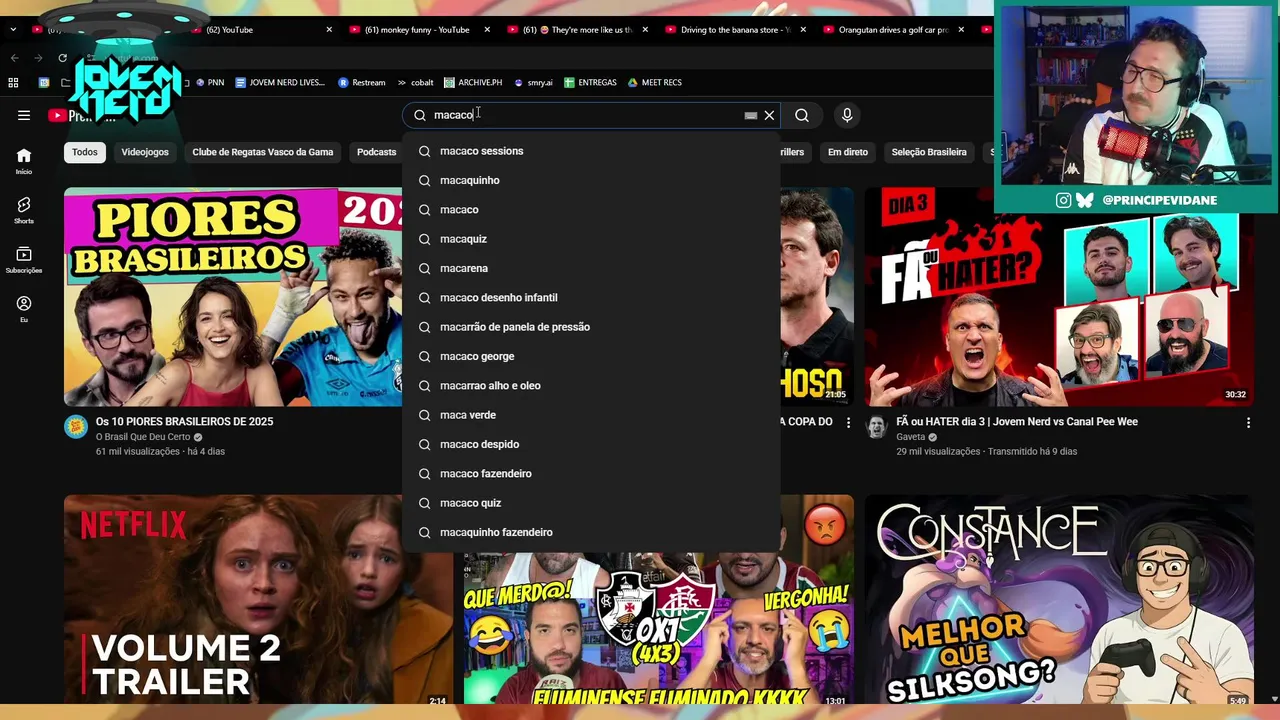Choose suggestion 'macaco despido'
This screenshot has height=720, width=1280.
pyautogui.click(x=591, y=444)
